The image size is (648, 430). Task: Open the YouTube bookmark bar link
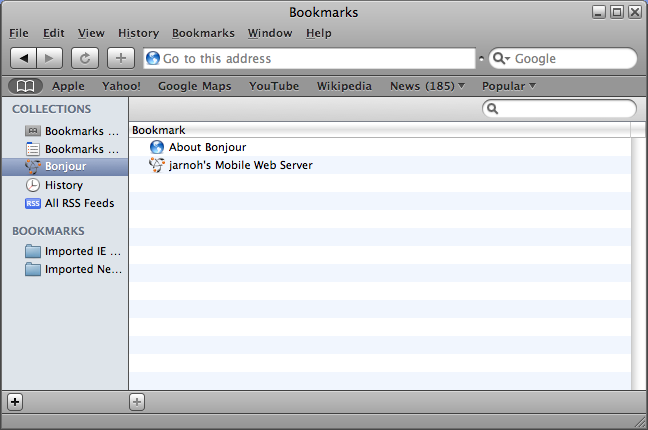click(x=274, y=86)
